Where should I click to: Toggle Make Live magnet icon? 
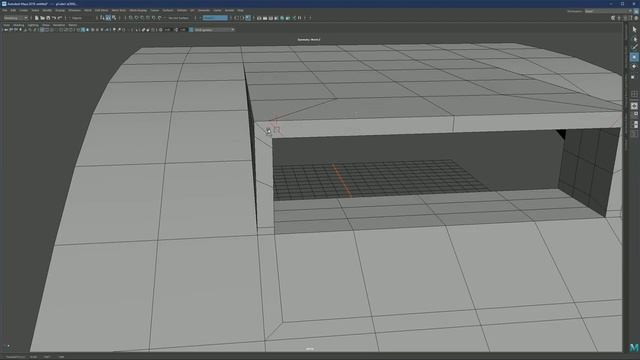[160, 18]
